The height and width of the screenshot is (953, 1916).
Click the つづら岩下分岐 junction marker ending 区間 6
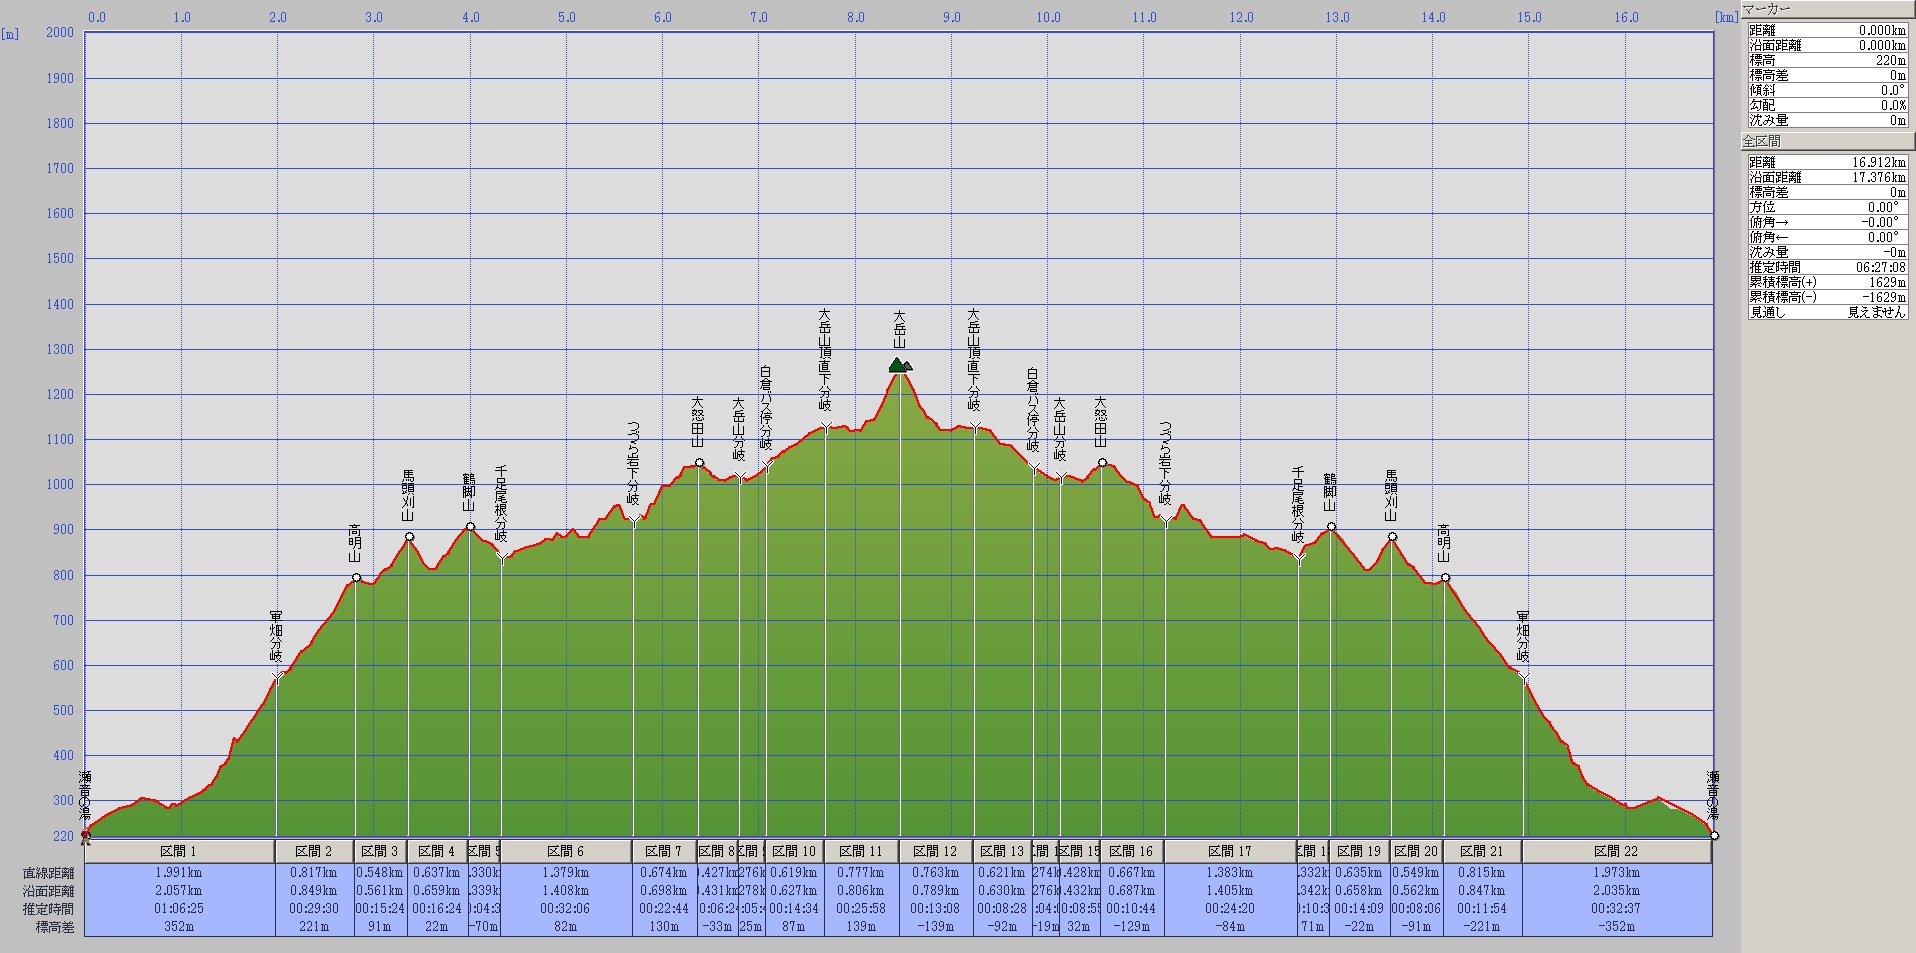click(633, 520)
